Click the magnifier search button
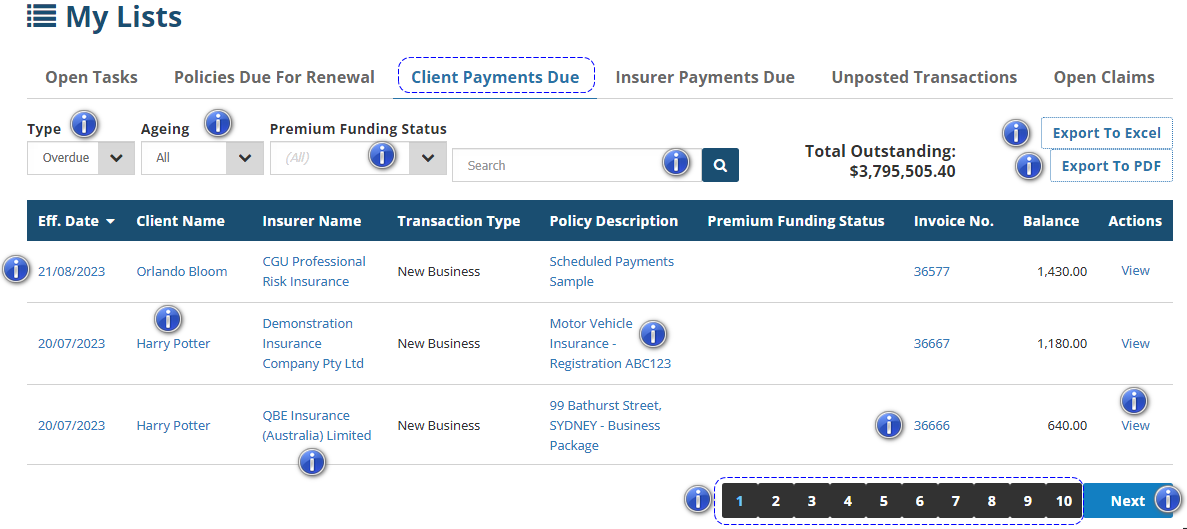 pos(720,165)
